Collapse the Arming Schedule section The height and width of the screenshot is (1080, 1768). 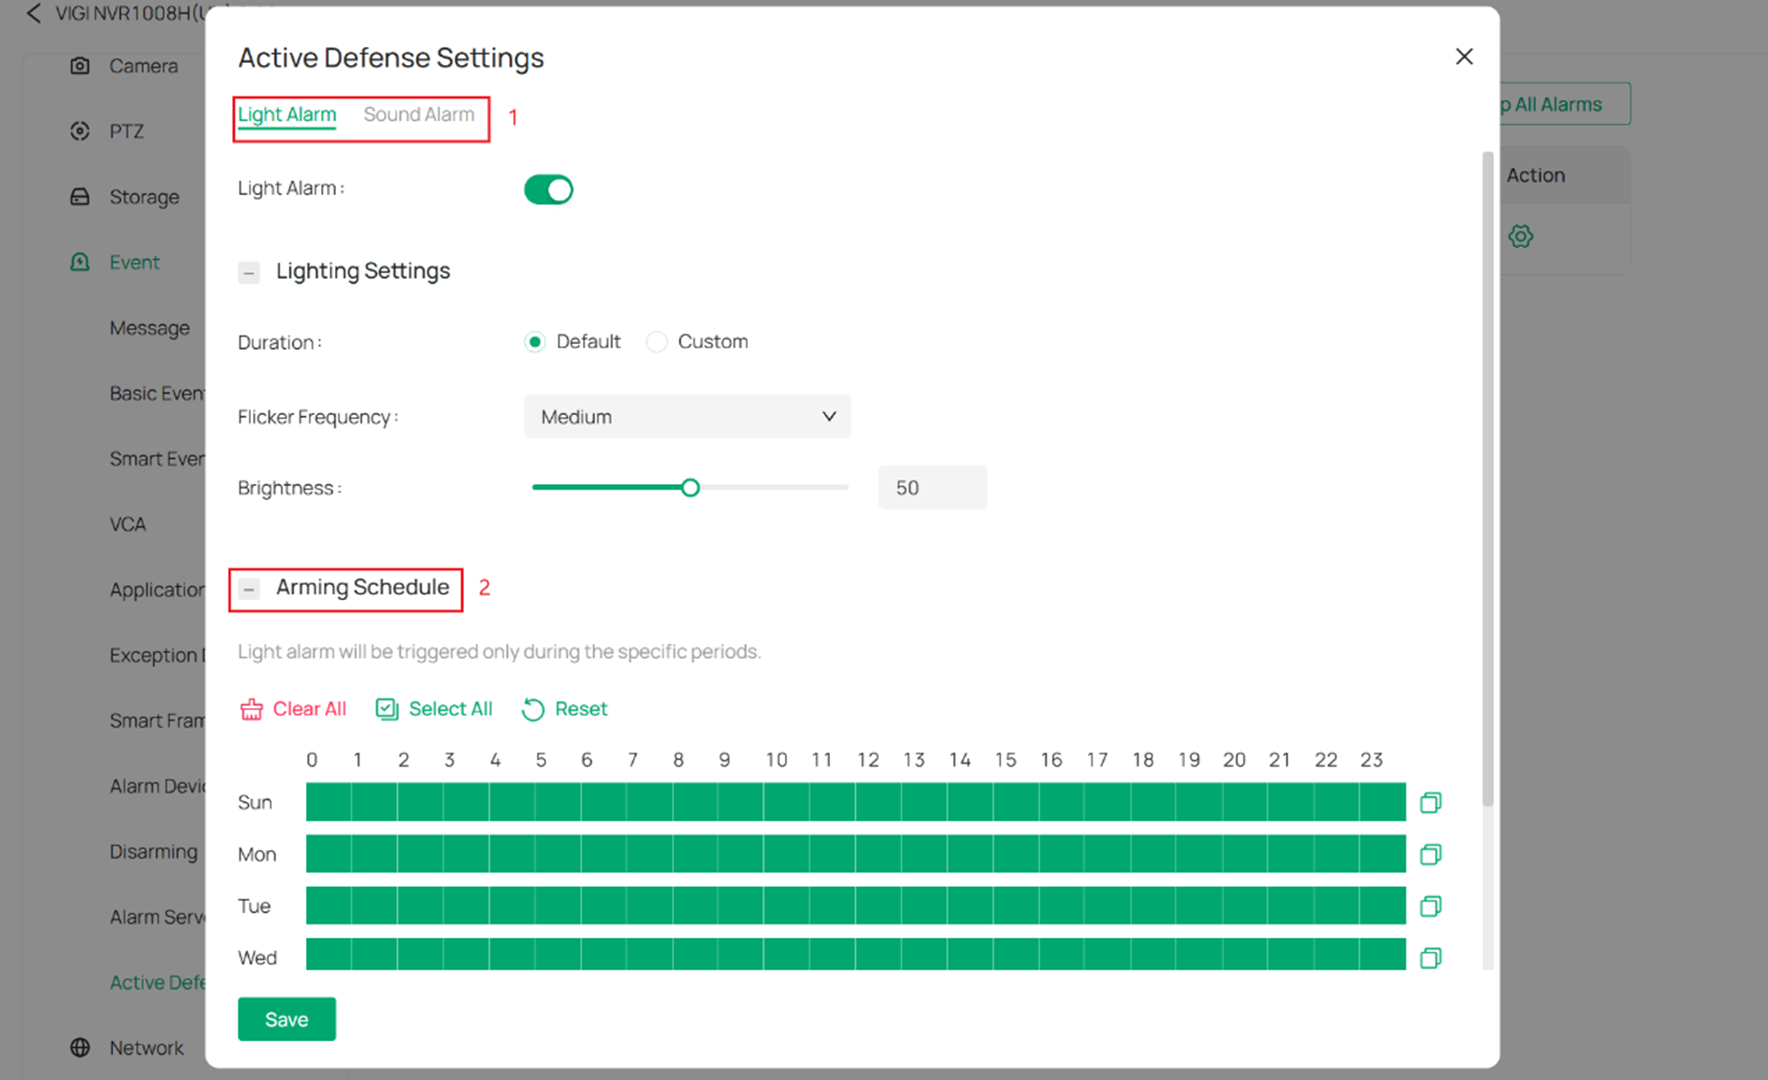(249, 590)
